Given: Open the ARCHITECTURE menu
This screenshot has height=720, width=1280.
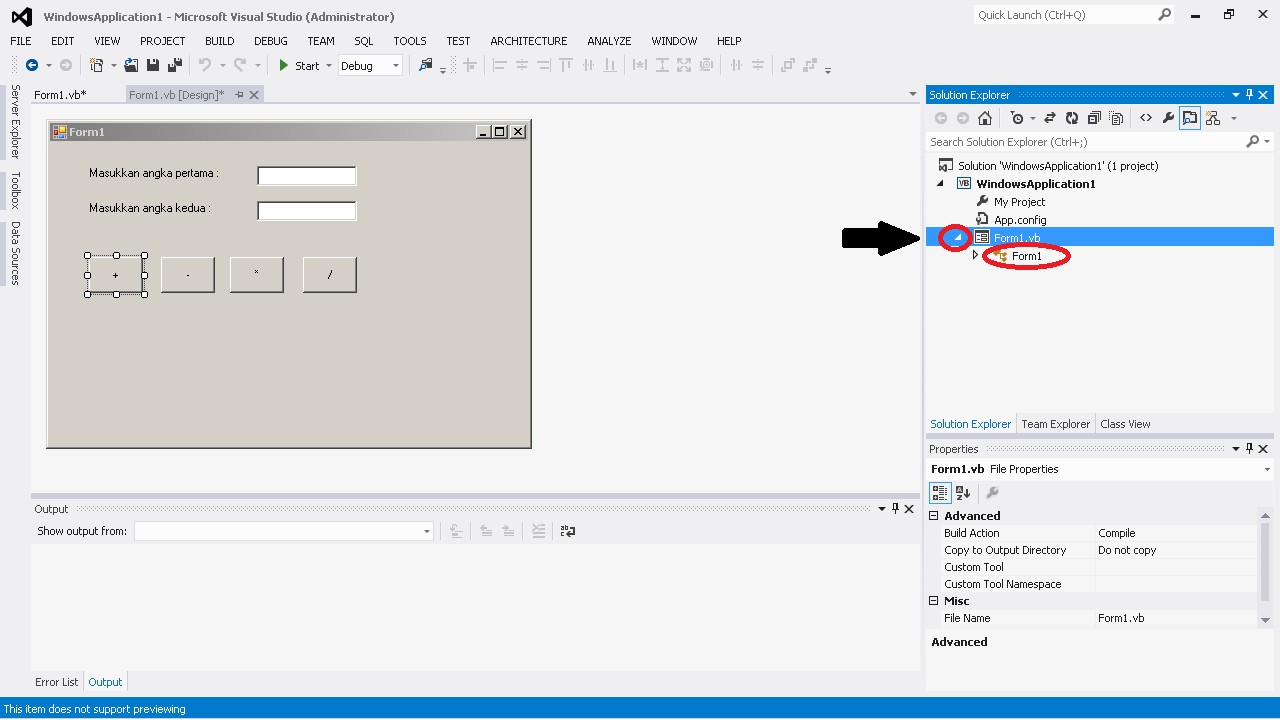Looking at the screenshot, I should coord(528,41).
